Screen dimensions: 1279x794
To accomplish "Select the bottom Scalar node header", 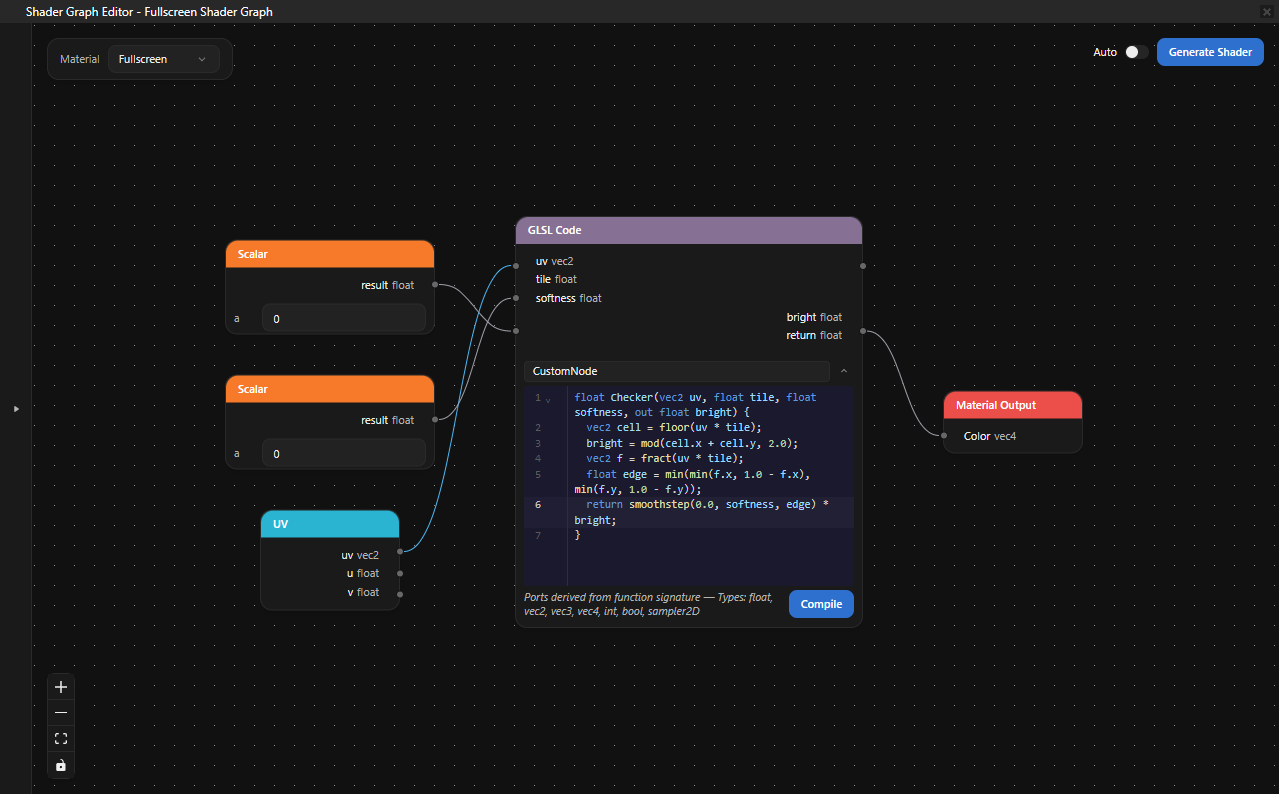I will point(330,389).
